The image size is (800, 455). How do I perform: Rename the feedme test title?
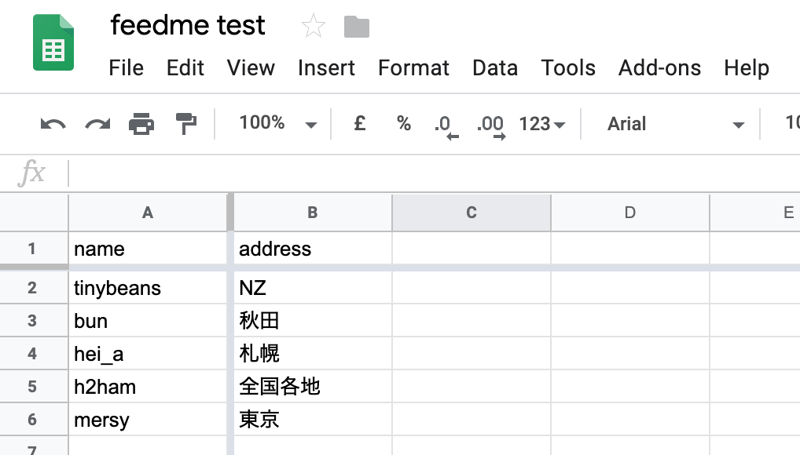pos(188,25)
